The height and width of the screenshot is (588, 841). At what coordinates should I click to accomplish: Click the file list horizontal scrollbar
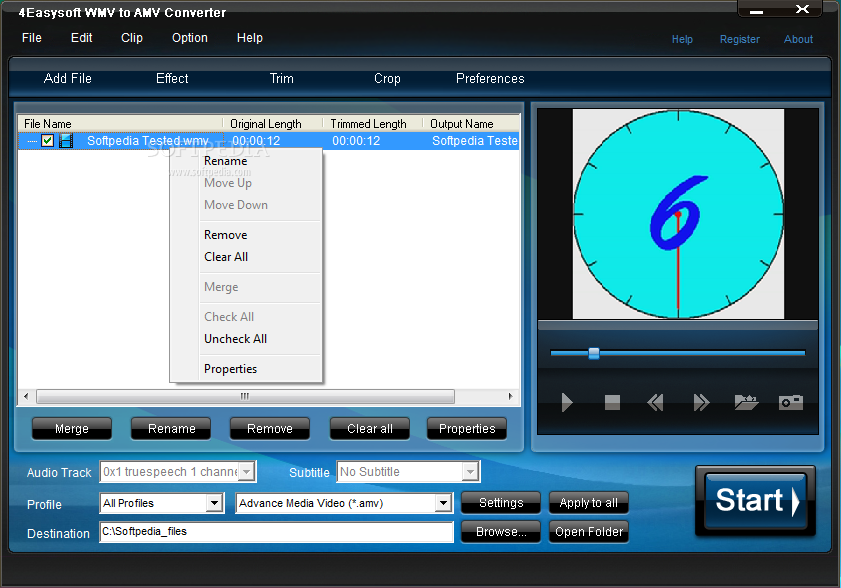click(x=245, y=396)
